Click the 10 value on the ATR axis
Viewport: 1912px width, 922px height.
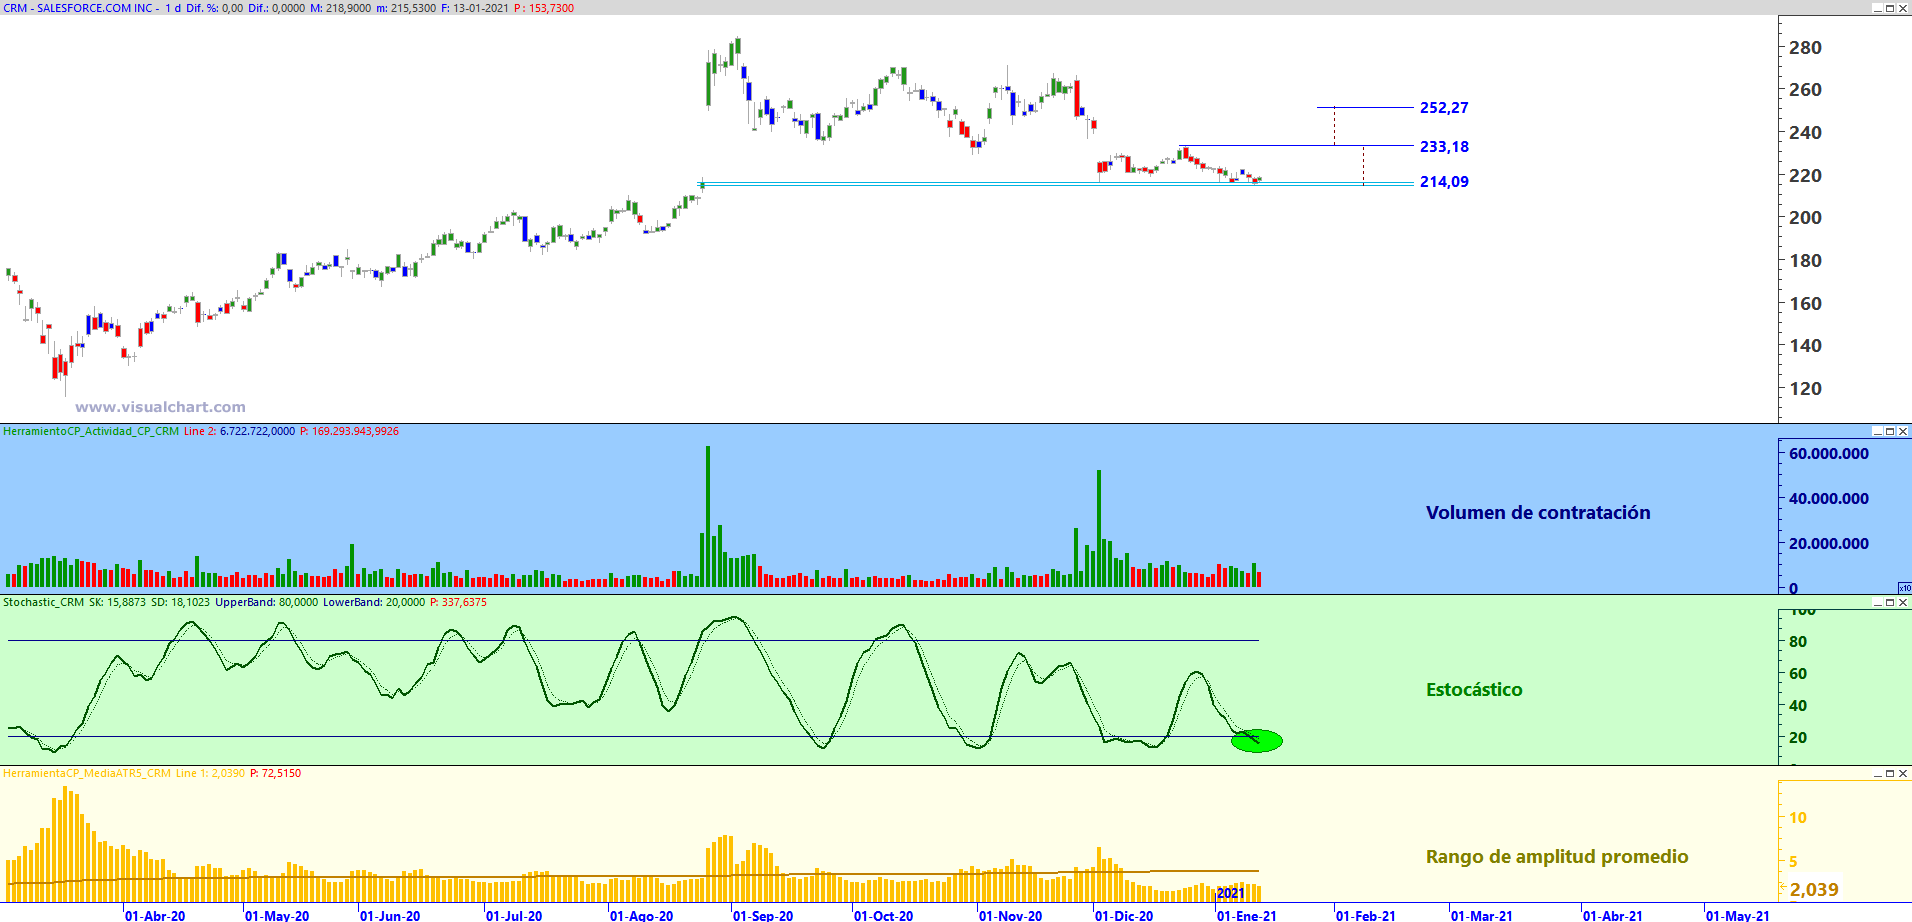(x=1798, y=818)
